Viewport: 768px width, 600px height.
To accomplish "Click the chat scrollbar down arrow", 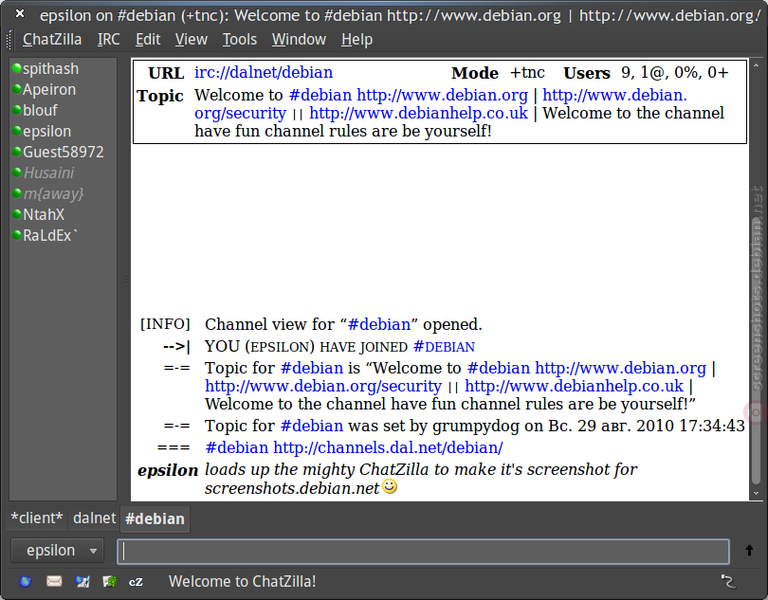I will 756,493.
